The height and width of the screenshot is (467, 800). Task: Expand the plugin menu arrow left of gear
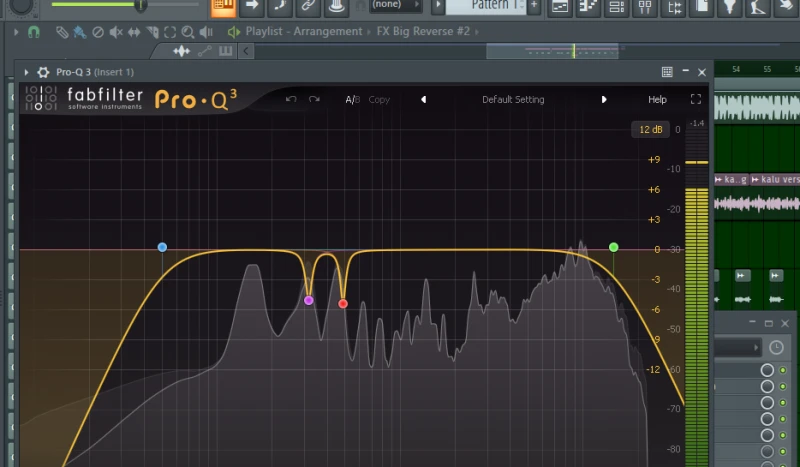click(27, 72)
